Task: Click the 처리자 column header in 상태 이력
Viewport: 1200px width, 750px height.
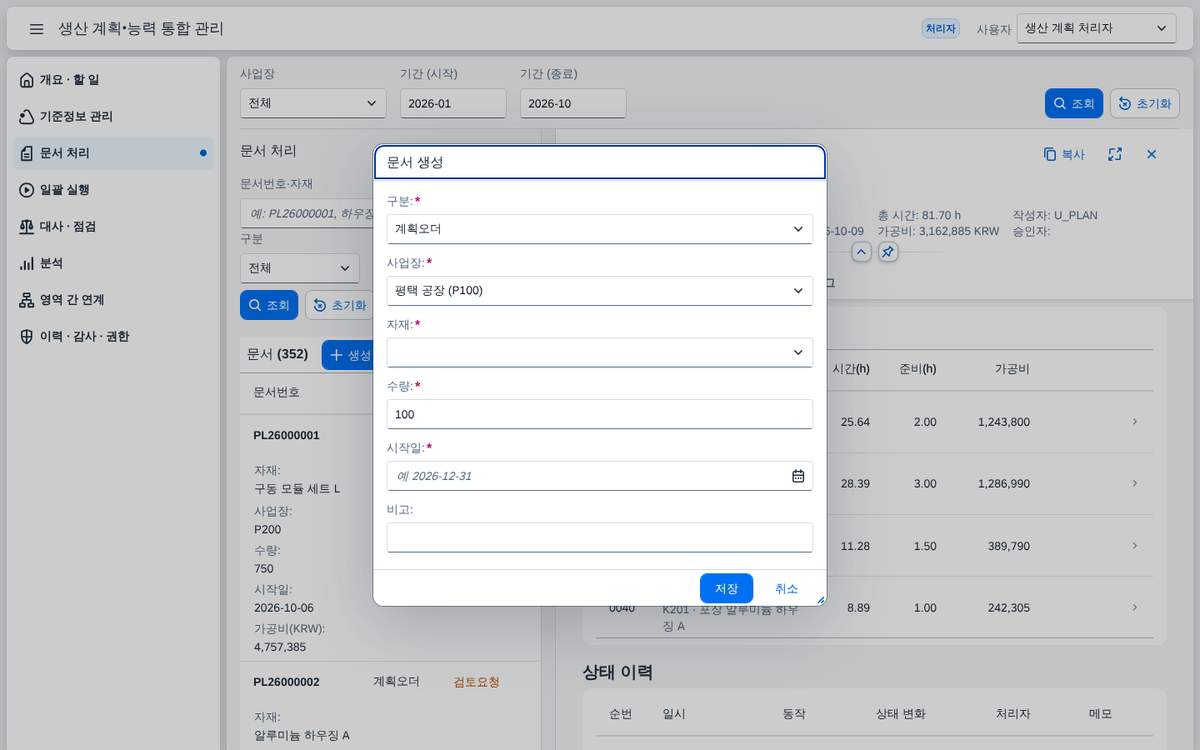Action: 1013,714
